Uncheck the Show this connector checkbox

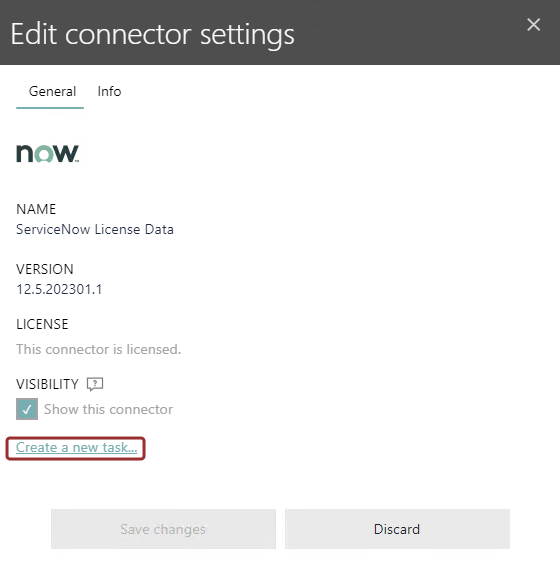27,409
